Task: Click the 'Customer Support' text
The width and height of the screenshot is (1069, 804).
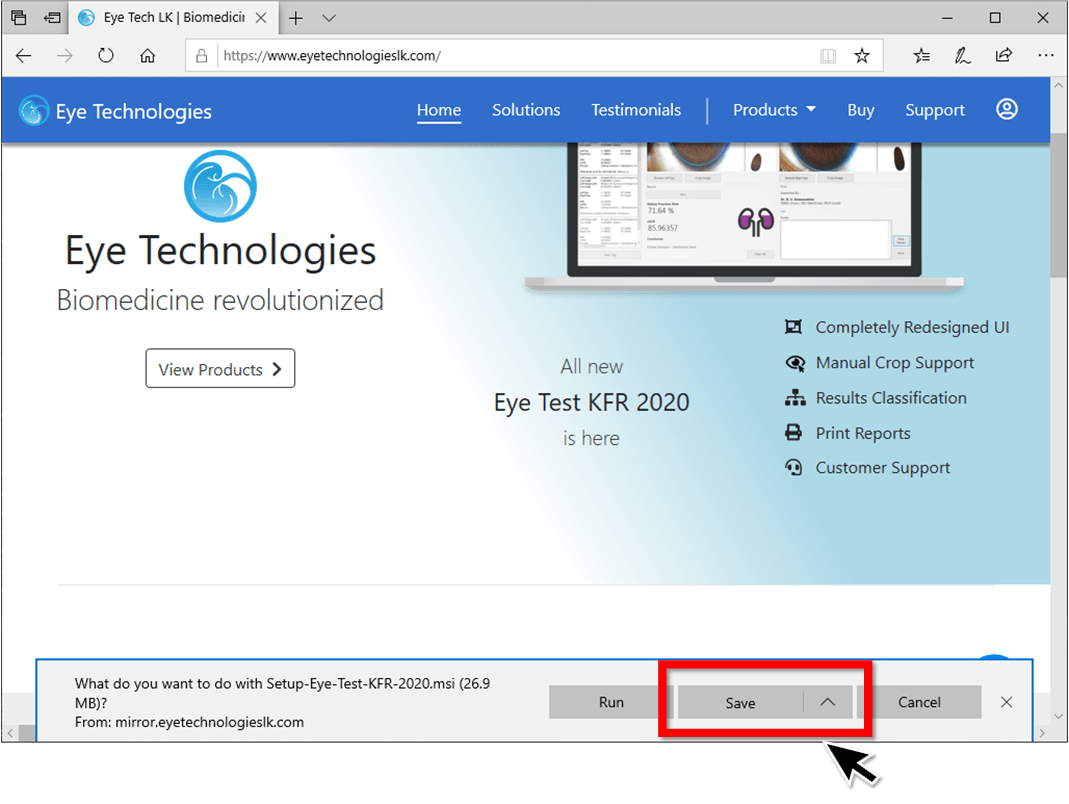Action: [883, 468]
